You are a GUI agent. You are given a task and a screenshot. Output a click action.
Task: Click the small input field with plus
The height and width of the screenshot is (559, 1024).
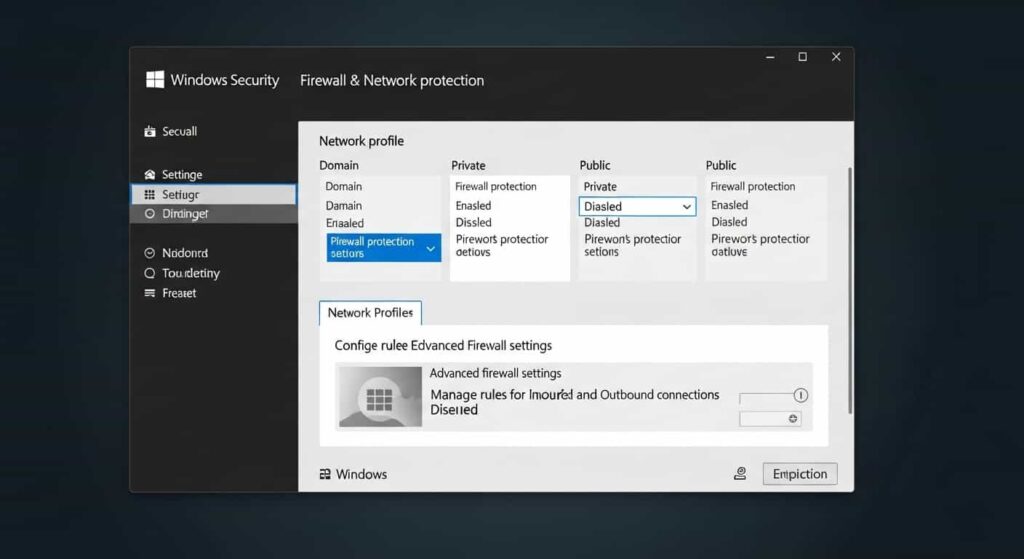pos(771,419)
